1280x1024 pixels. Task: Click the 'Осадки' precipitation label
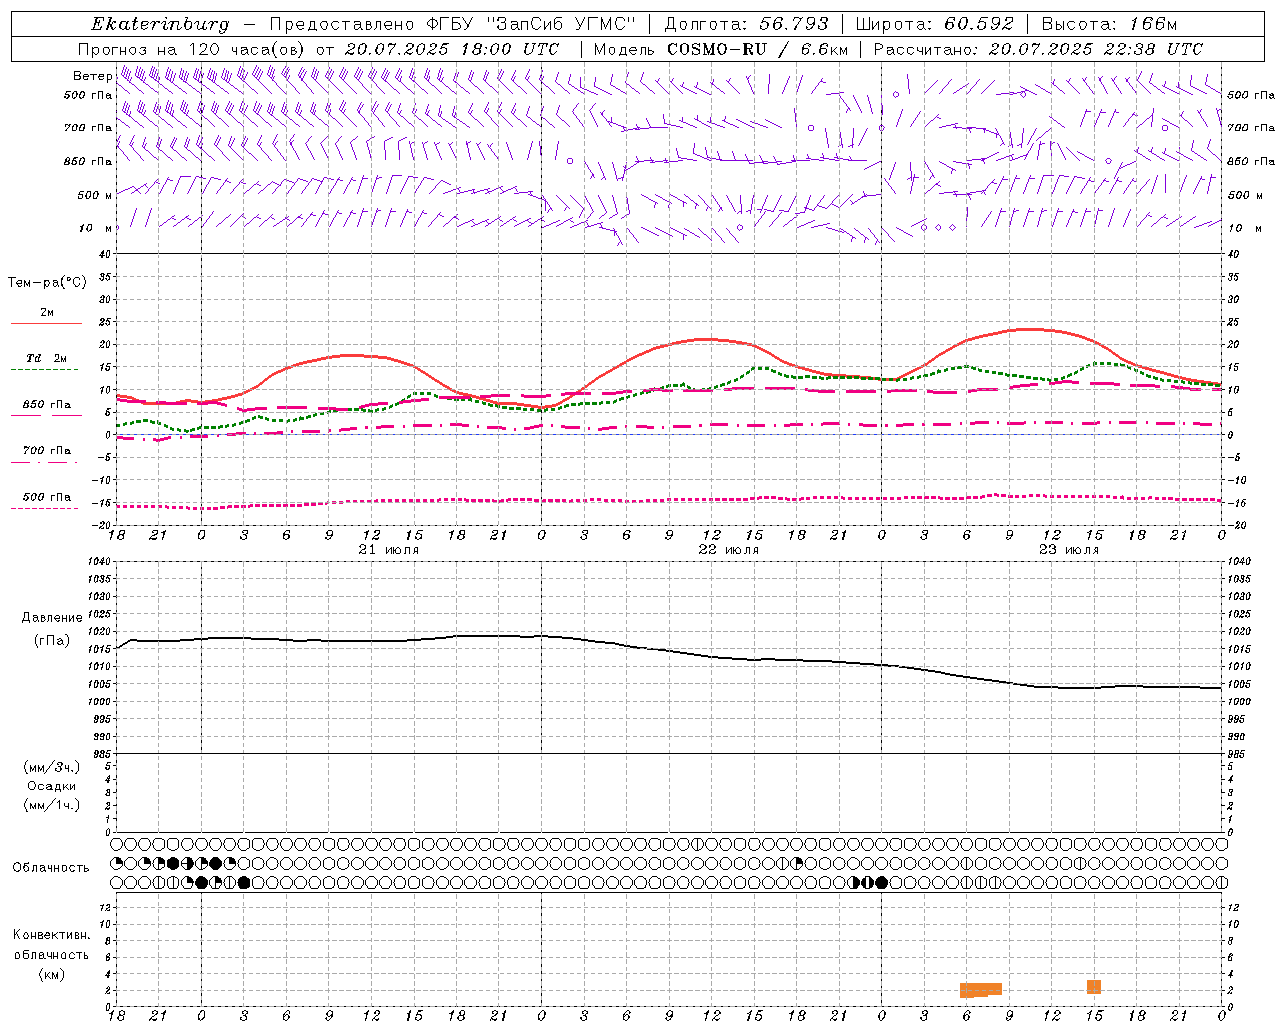click(52, 786)
